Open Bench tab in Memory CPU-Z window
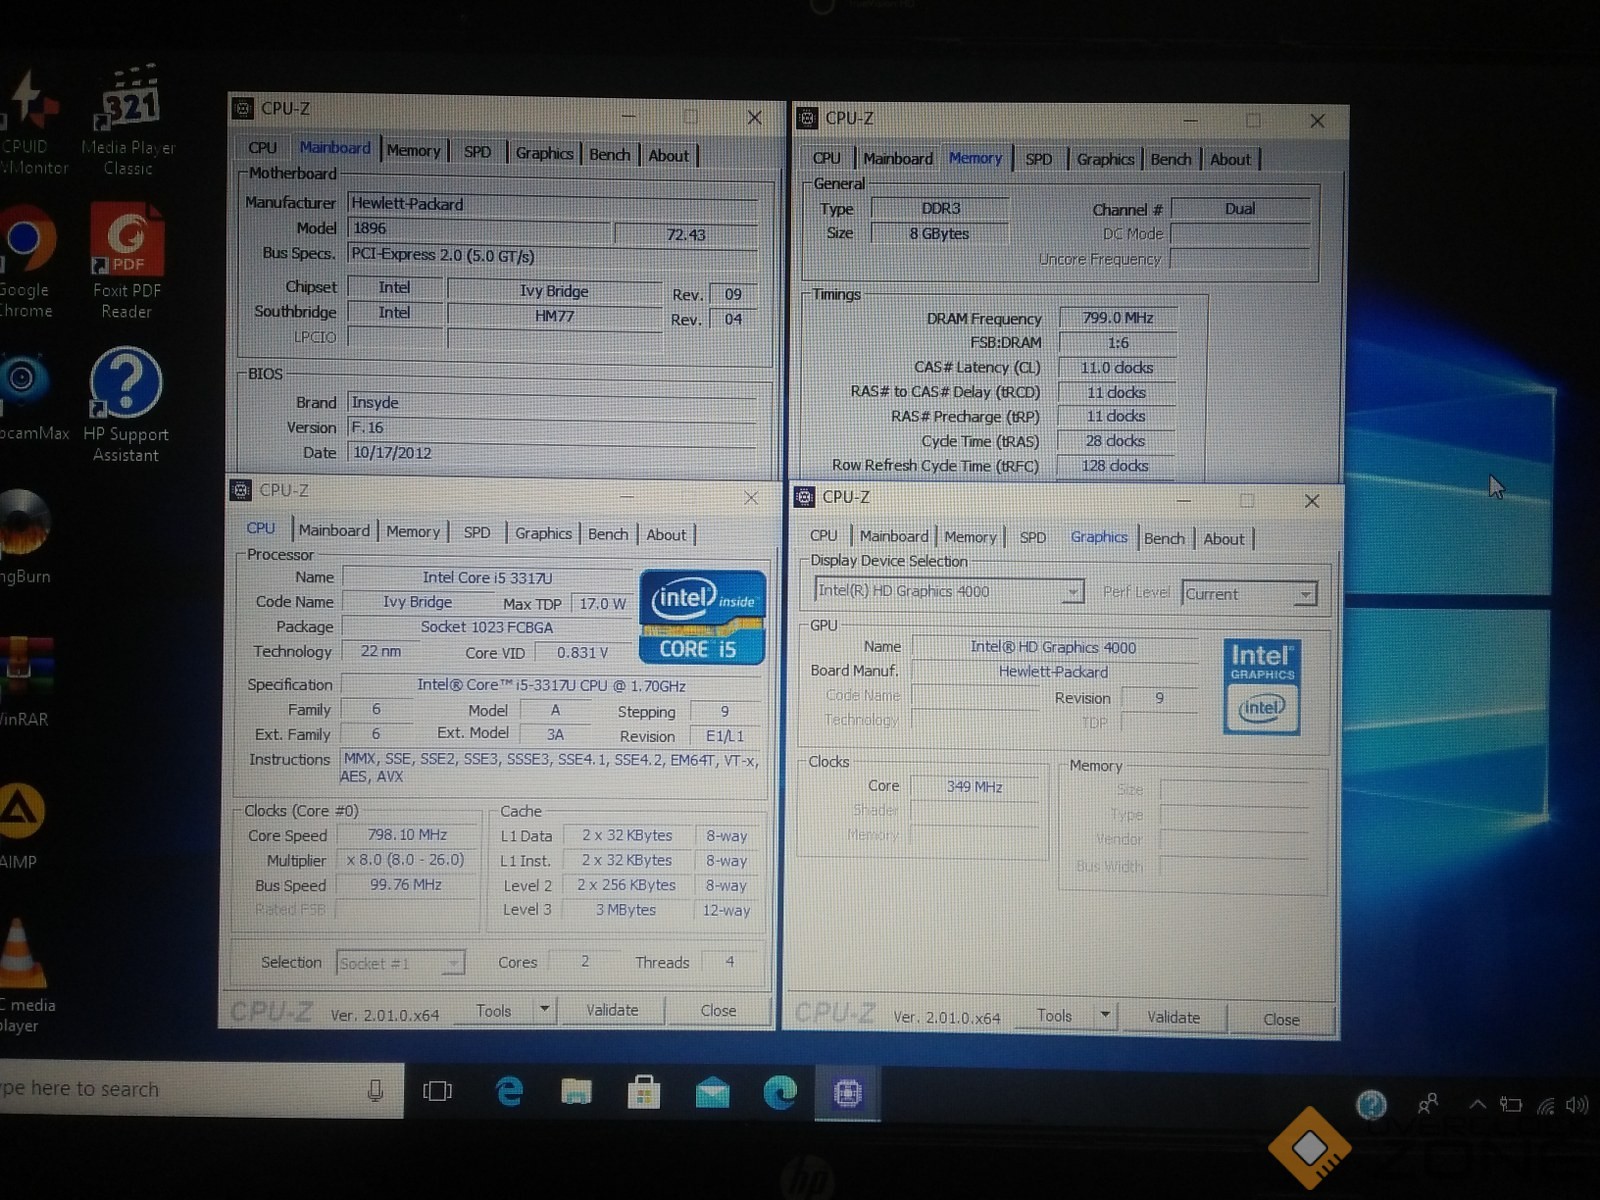This screenshot has height=1200, width=1600. [x=1170, y=159]
